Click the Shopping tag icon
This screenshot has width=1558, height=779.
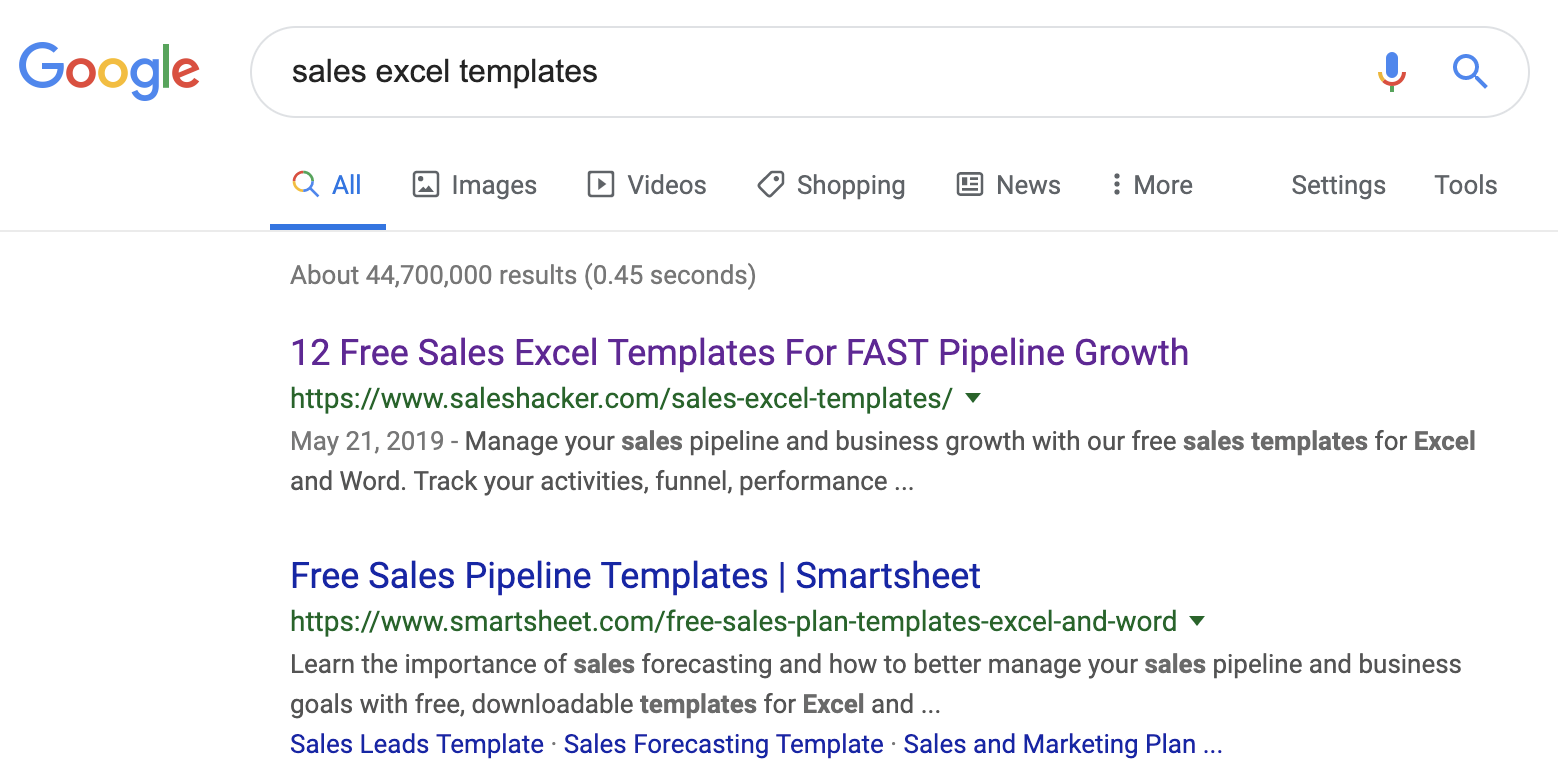pyautogui.click(x=770, y=185)
